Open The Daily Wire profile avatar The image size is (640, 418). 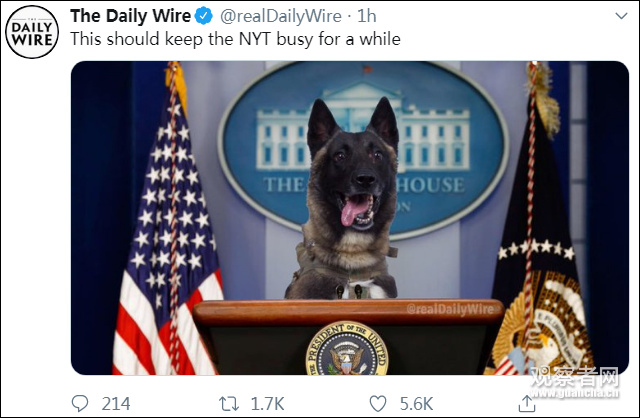[32, 32]
